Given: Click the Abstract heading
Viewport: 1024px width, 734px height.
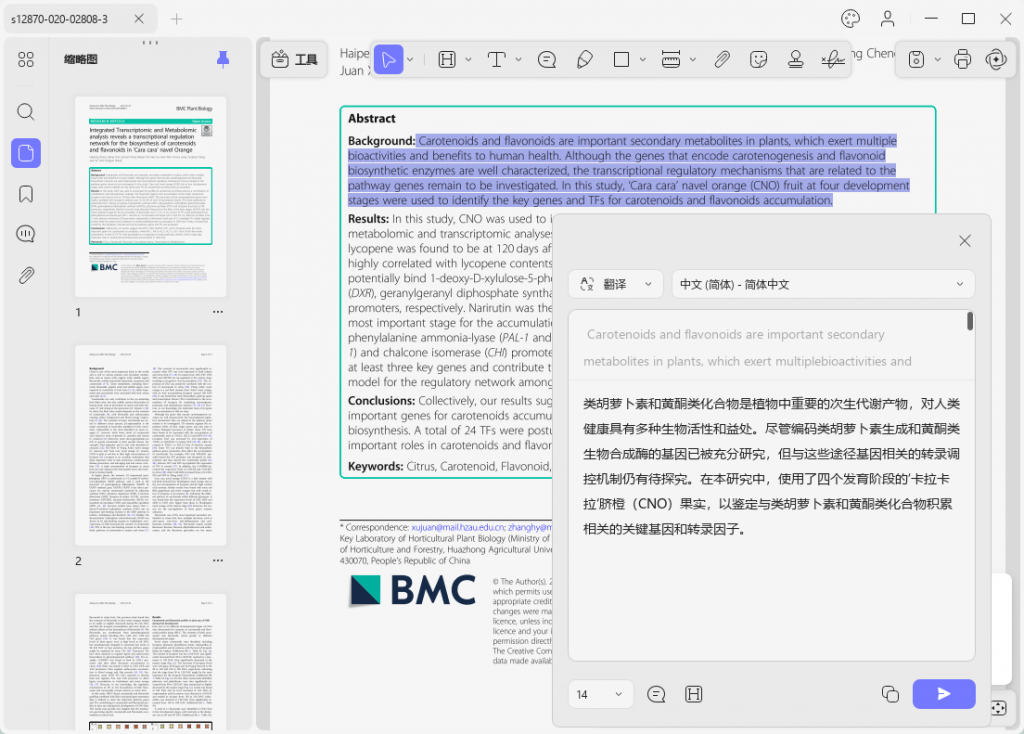Looking at the screenshot, I should pyautogui.click(x=372, y=118).
